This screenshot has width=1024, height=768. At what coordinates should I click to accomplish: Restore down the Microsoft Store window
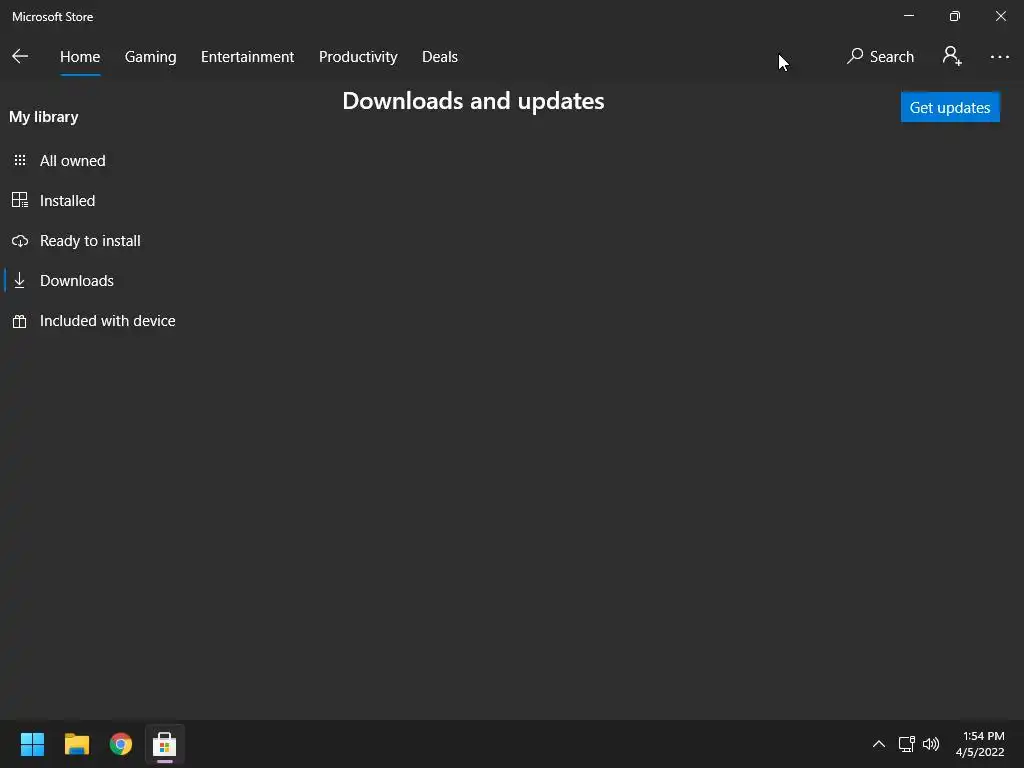pyautogui.click(x=955, y=16)
